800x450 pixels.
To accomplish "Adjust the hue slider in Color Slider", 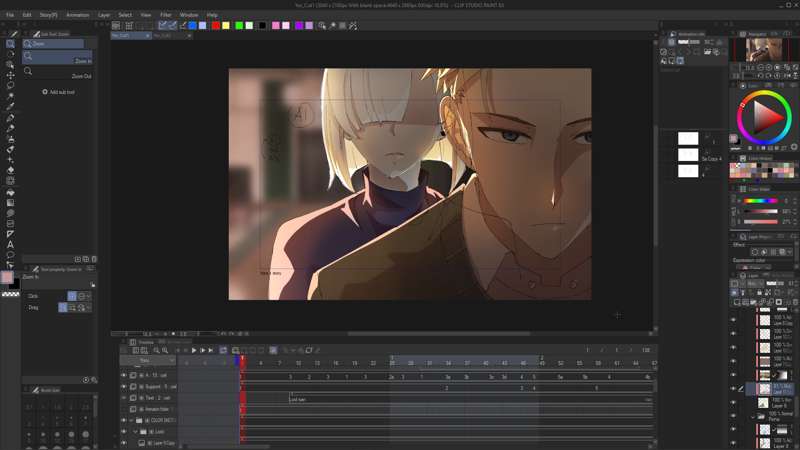I will tap(760, 201).
